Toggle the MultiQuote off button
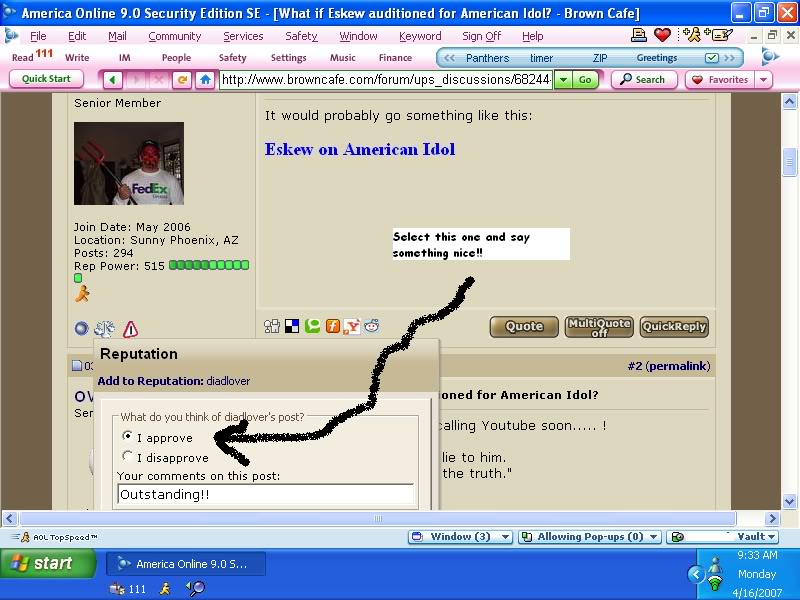 (599, 327)
